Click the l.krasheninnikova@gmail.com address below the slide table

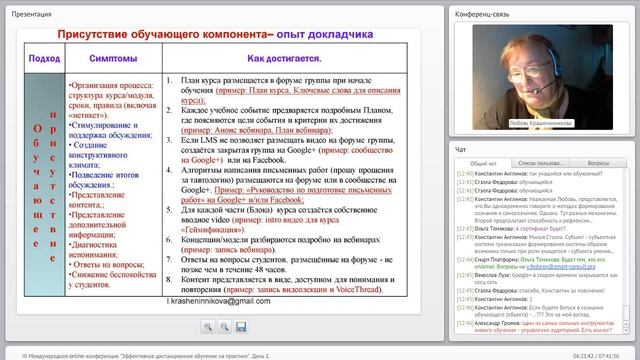pos(218,301)
